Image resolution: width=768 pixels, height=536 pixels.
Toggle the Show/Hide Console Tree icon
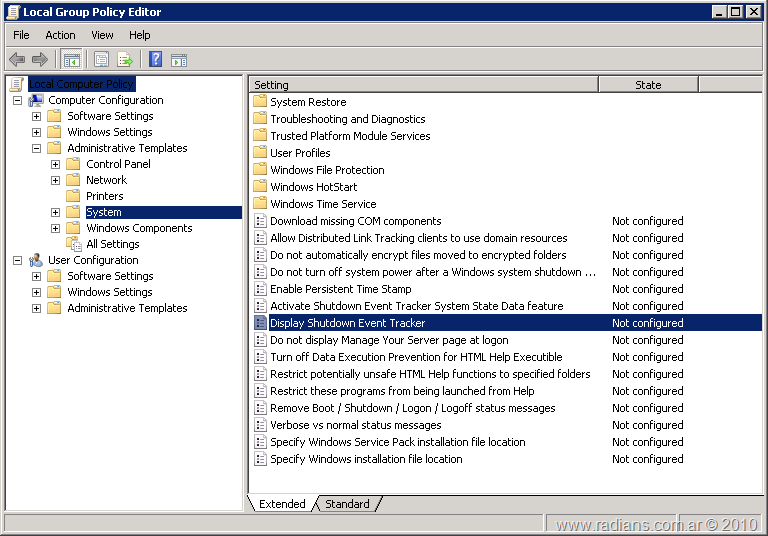tap(72, 60)
